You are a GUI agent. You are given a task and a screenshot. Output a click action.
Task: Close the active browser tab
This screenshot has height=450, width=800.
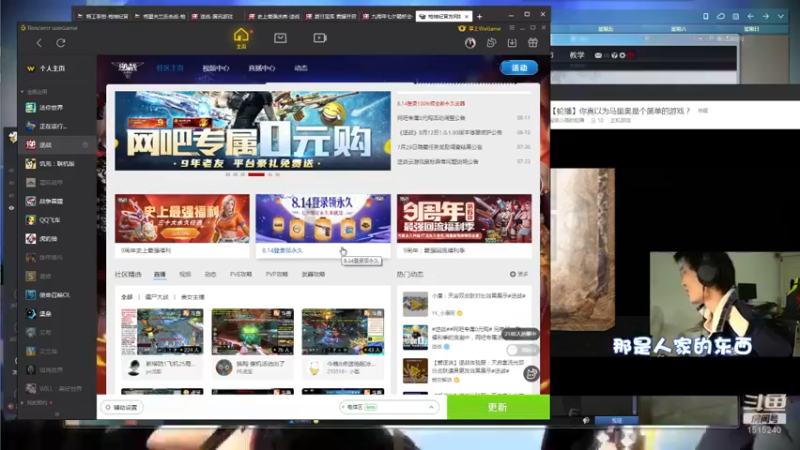[466, 17]
